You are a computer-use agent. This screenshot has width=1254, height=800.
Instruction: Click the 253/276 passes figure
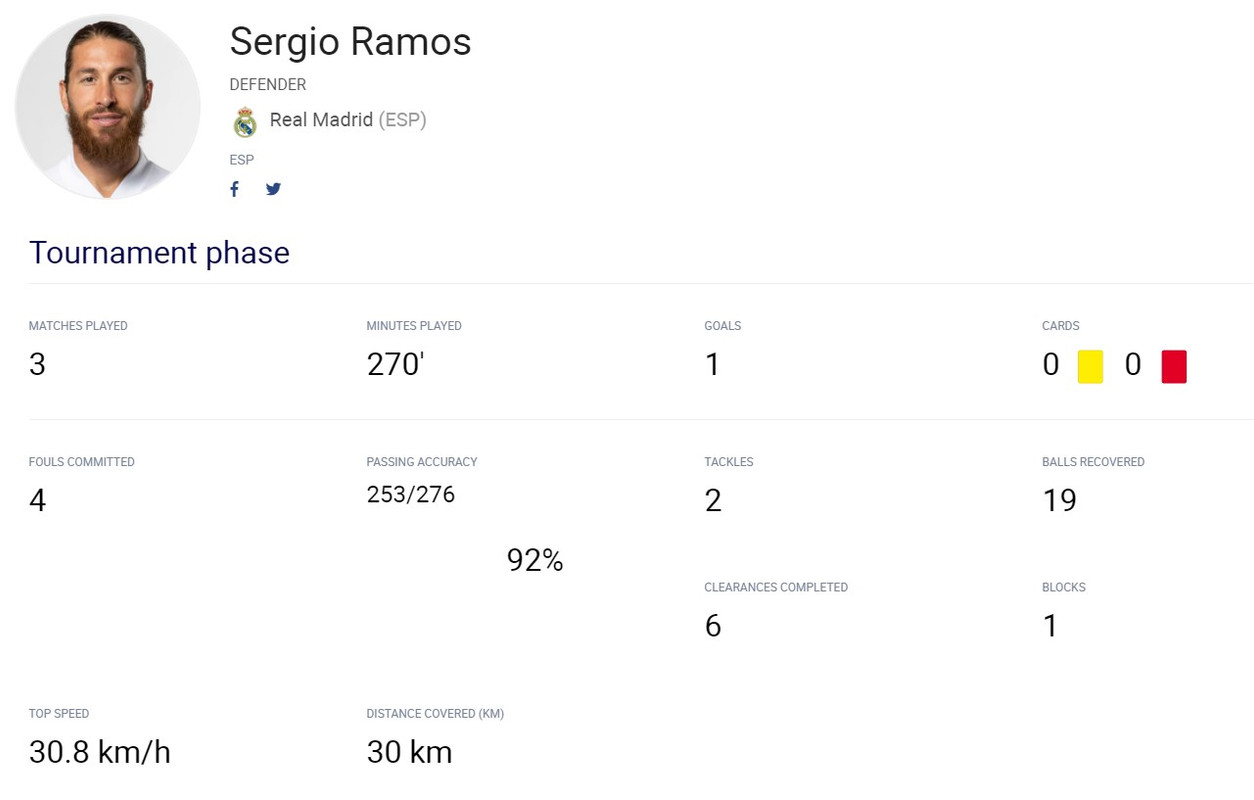click(x=411, y=494)
